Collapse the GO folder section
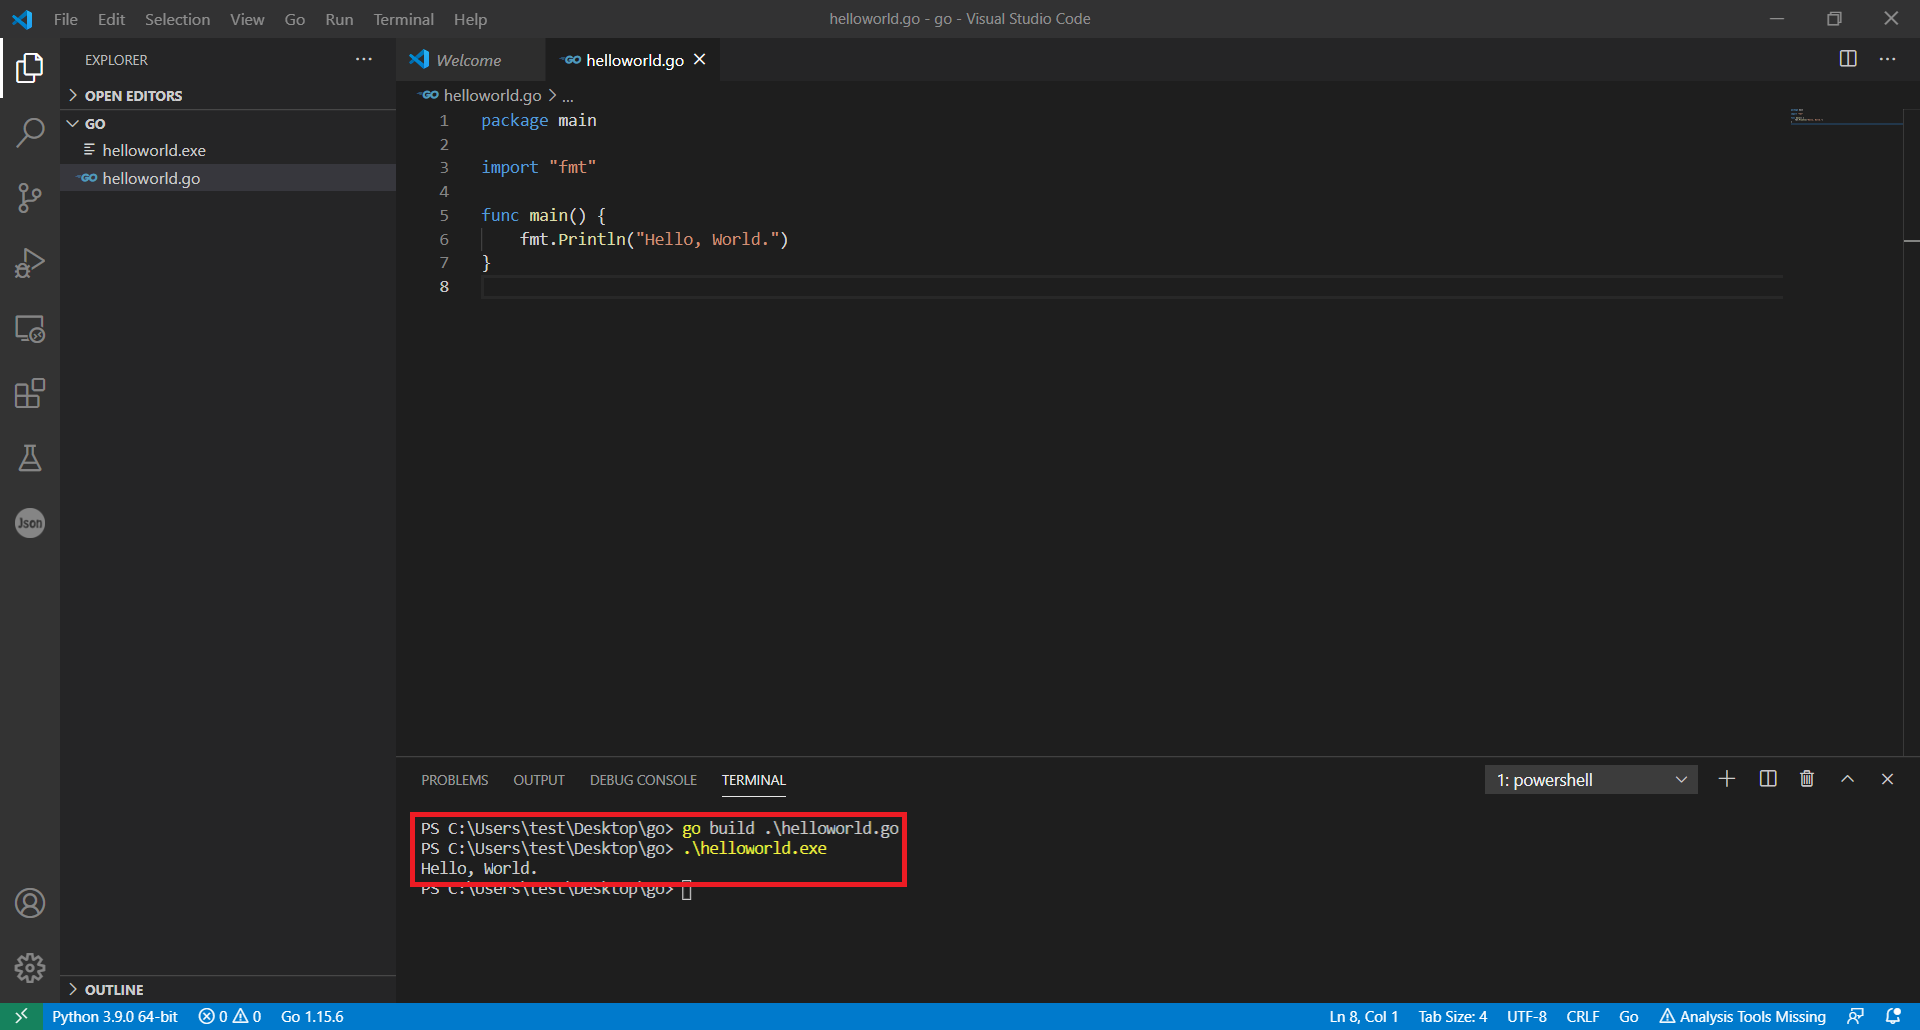The height and width of the screenshot is (1030, 1920). tap(228, 124)
